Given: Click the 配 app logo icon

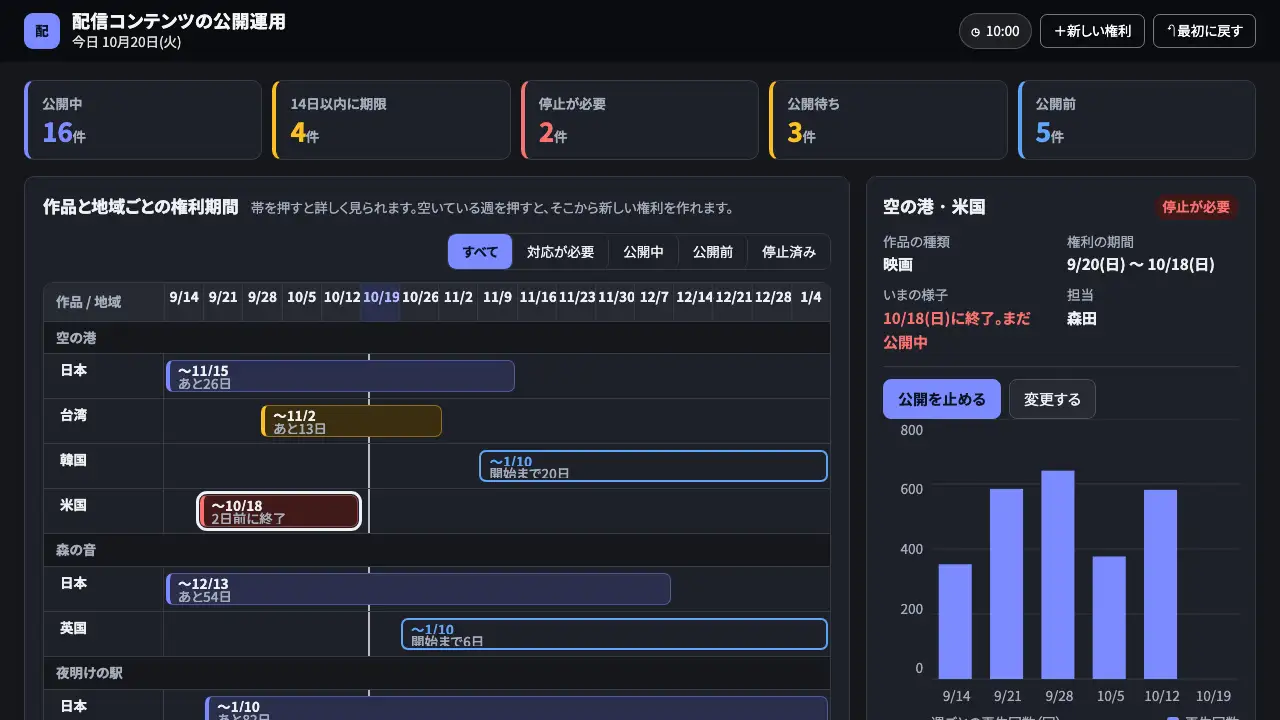Looking at the screenshot, I should (42, 31).
